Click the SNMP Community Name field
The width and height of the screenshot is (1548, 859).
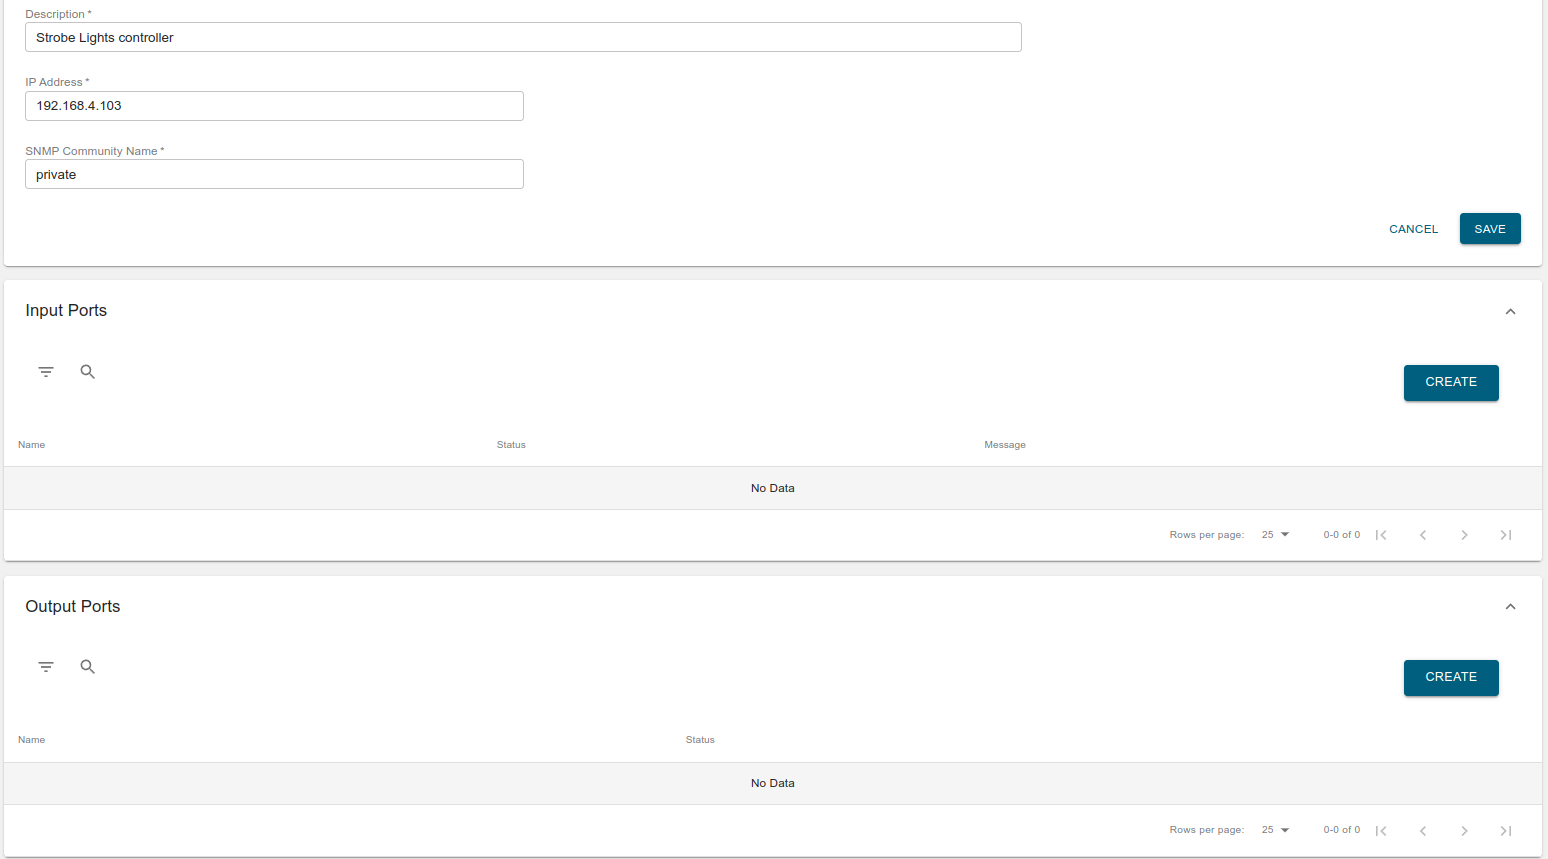[x=274, y=173]
